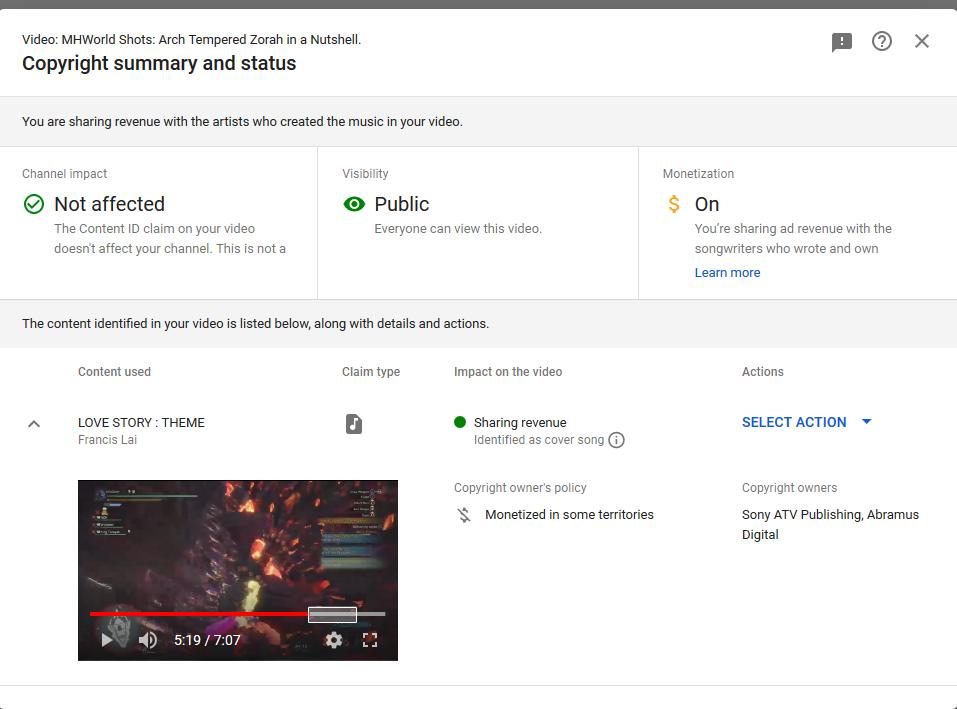Click the Actions column header
The width and height of the screenshot is (957, 709).
pyautogui.click(x=763, y=372)
